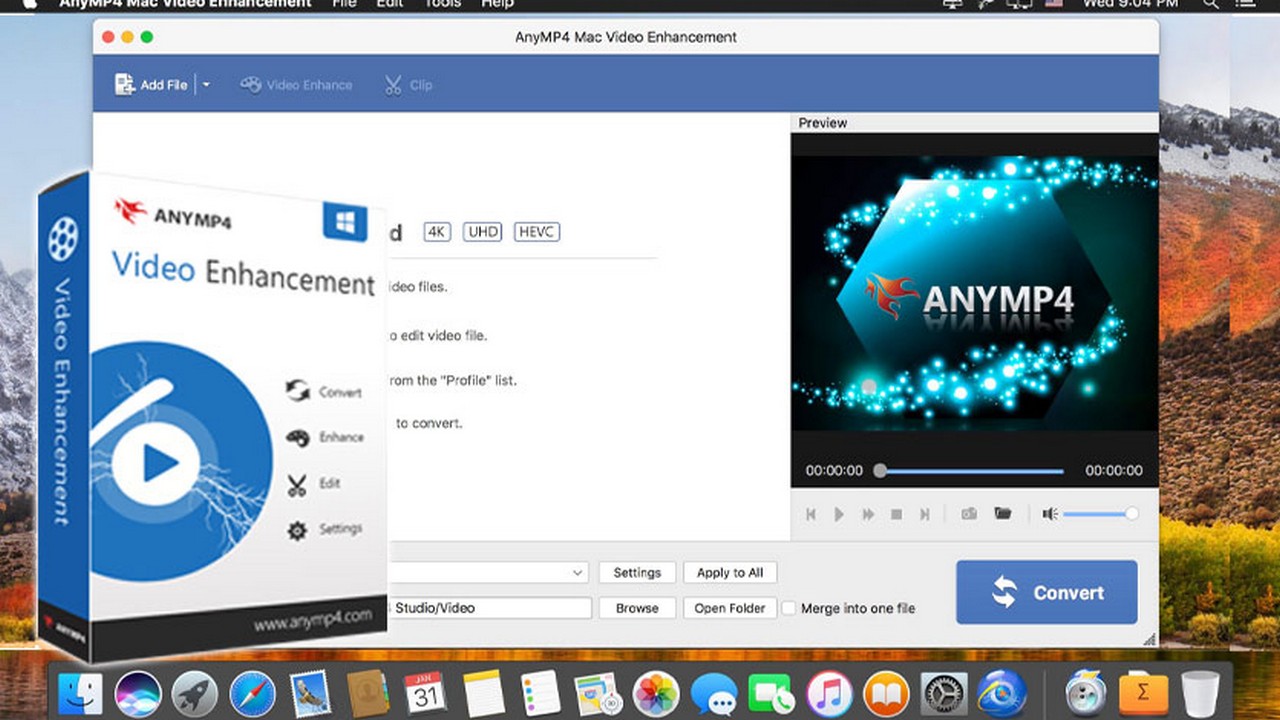Screen dimensions: 1280x720
Task: Open the Video Enhance tool
Action: click(x=296, y=85)
